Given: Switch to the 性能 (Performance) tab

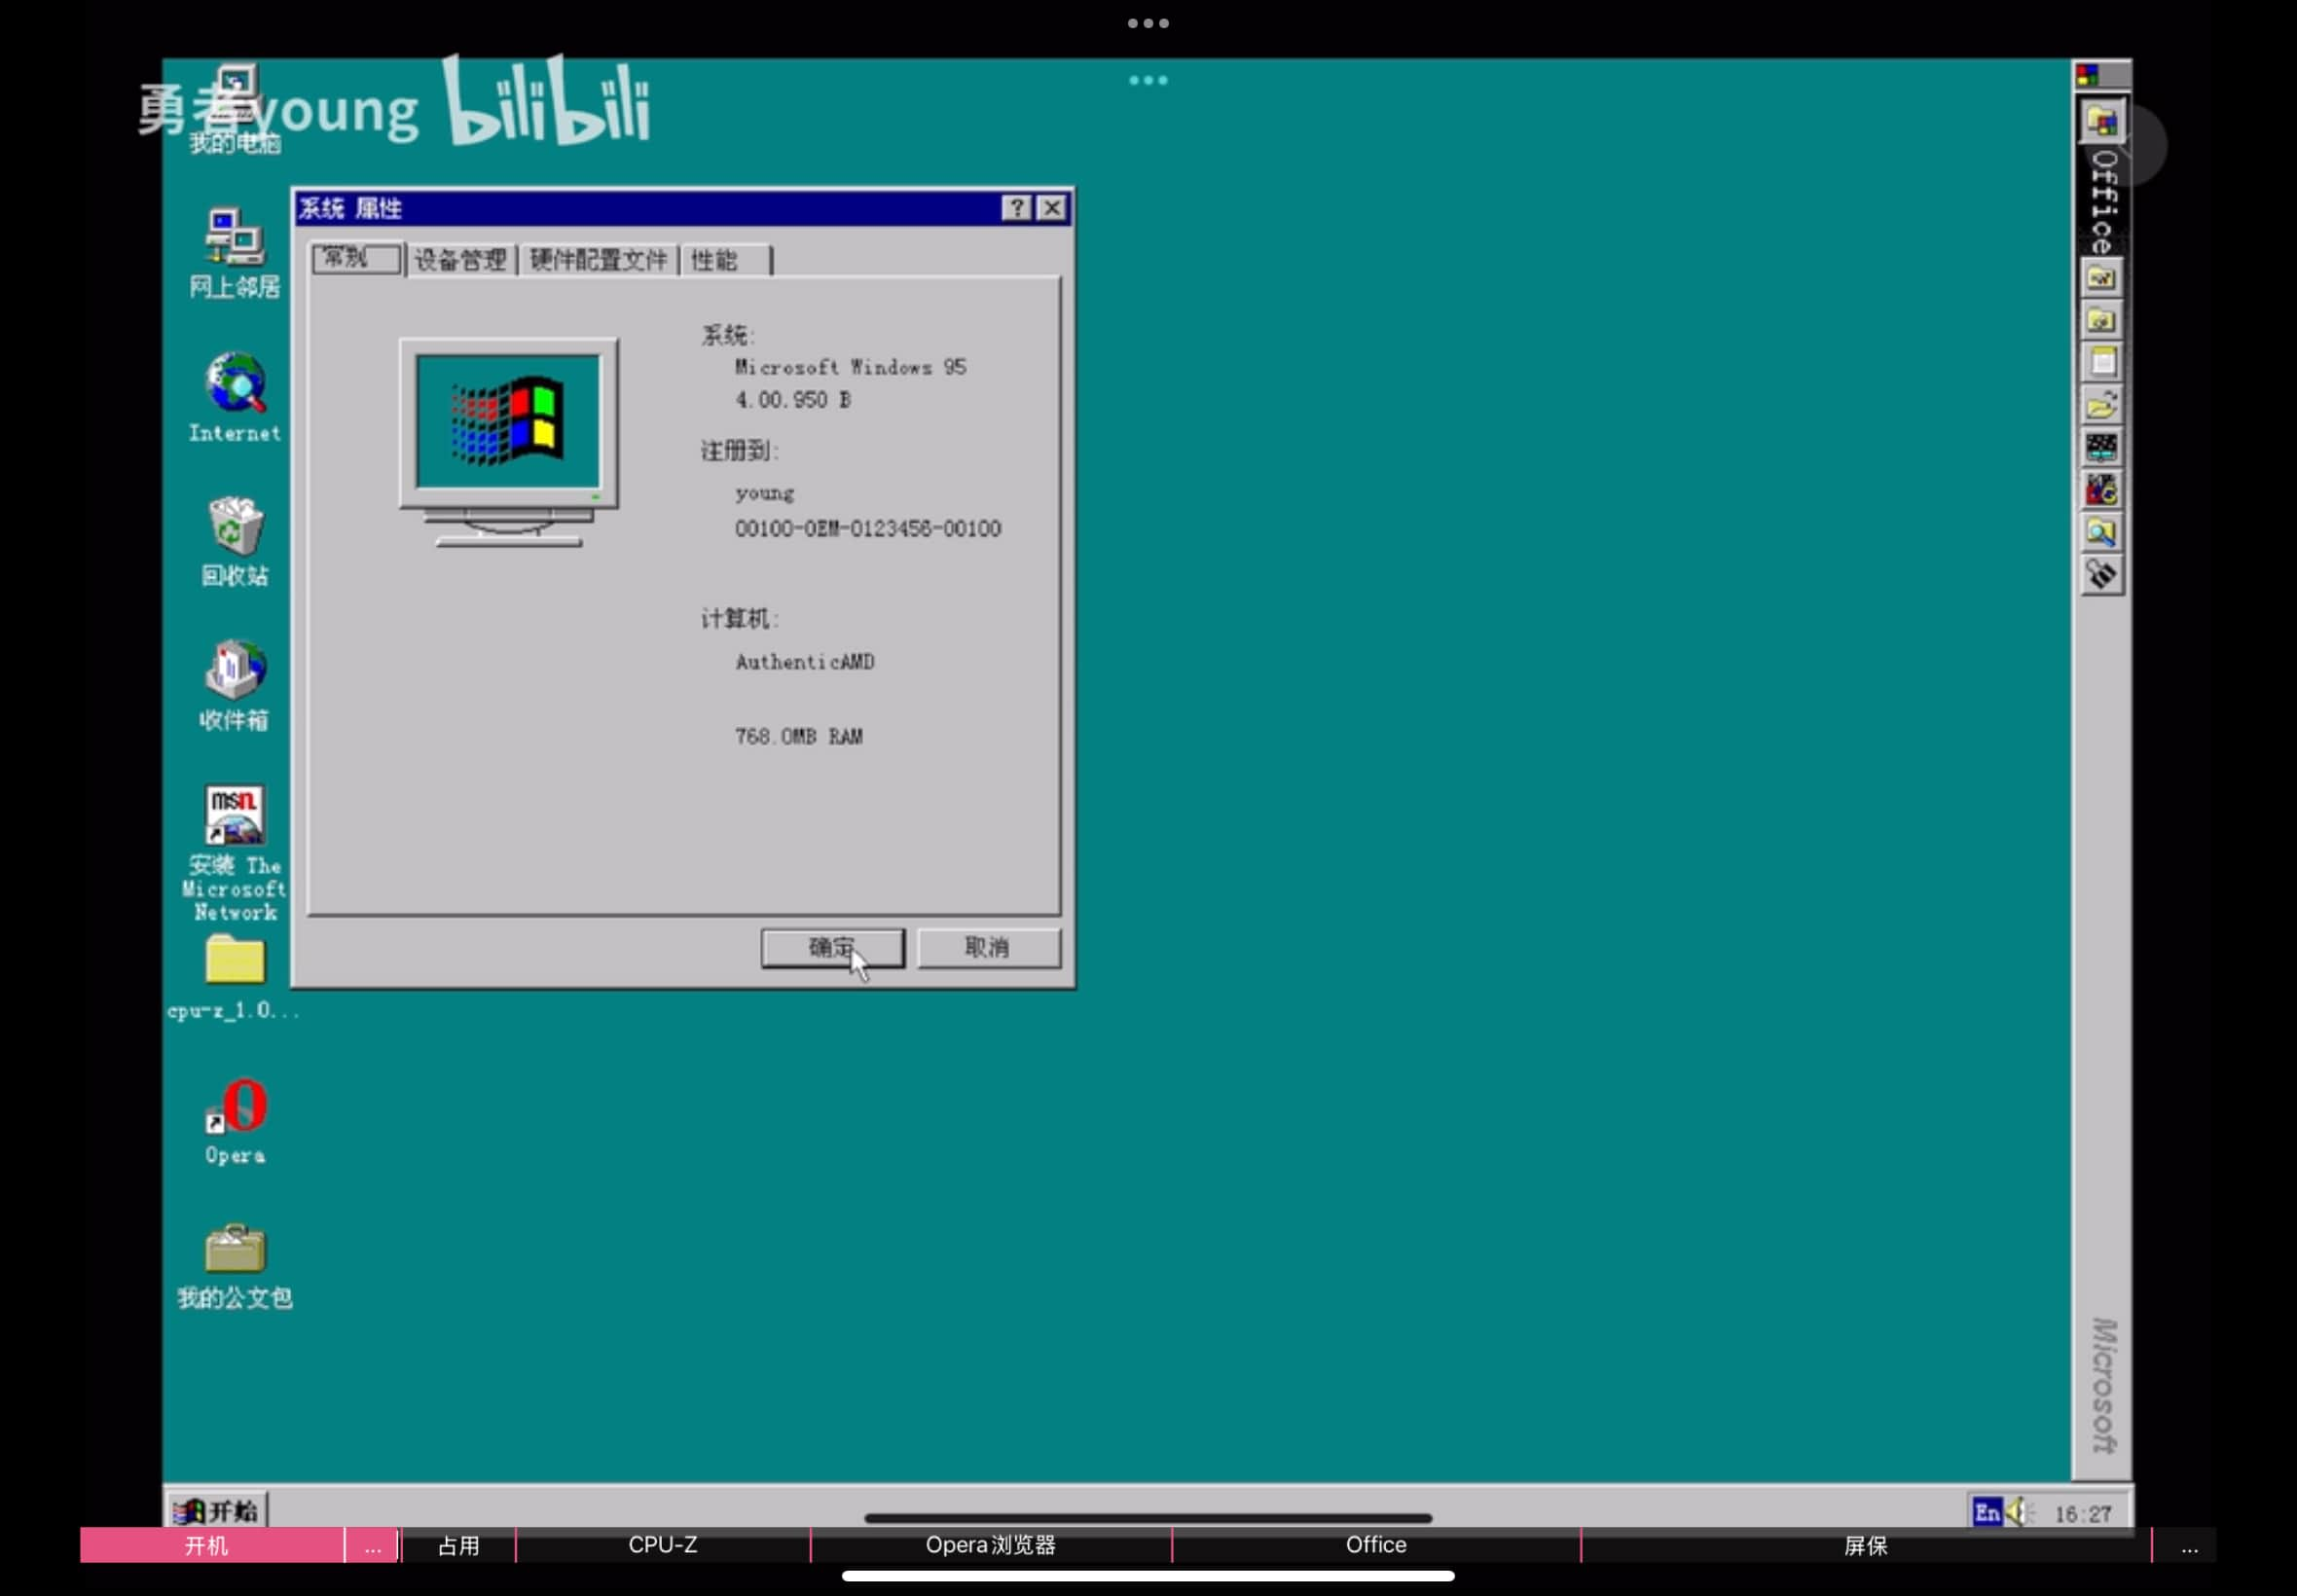Looking at the screenshot, I should pos(727,260).
